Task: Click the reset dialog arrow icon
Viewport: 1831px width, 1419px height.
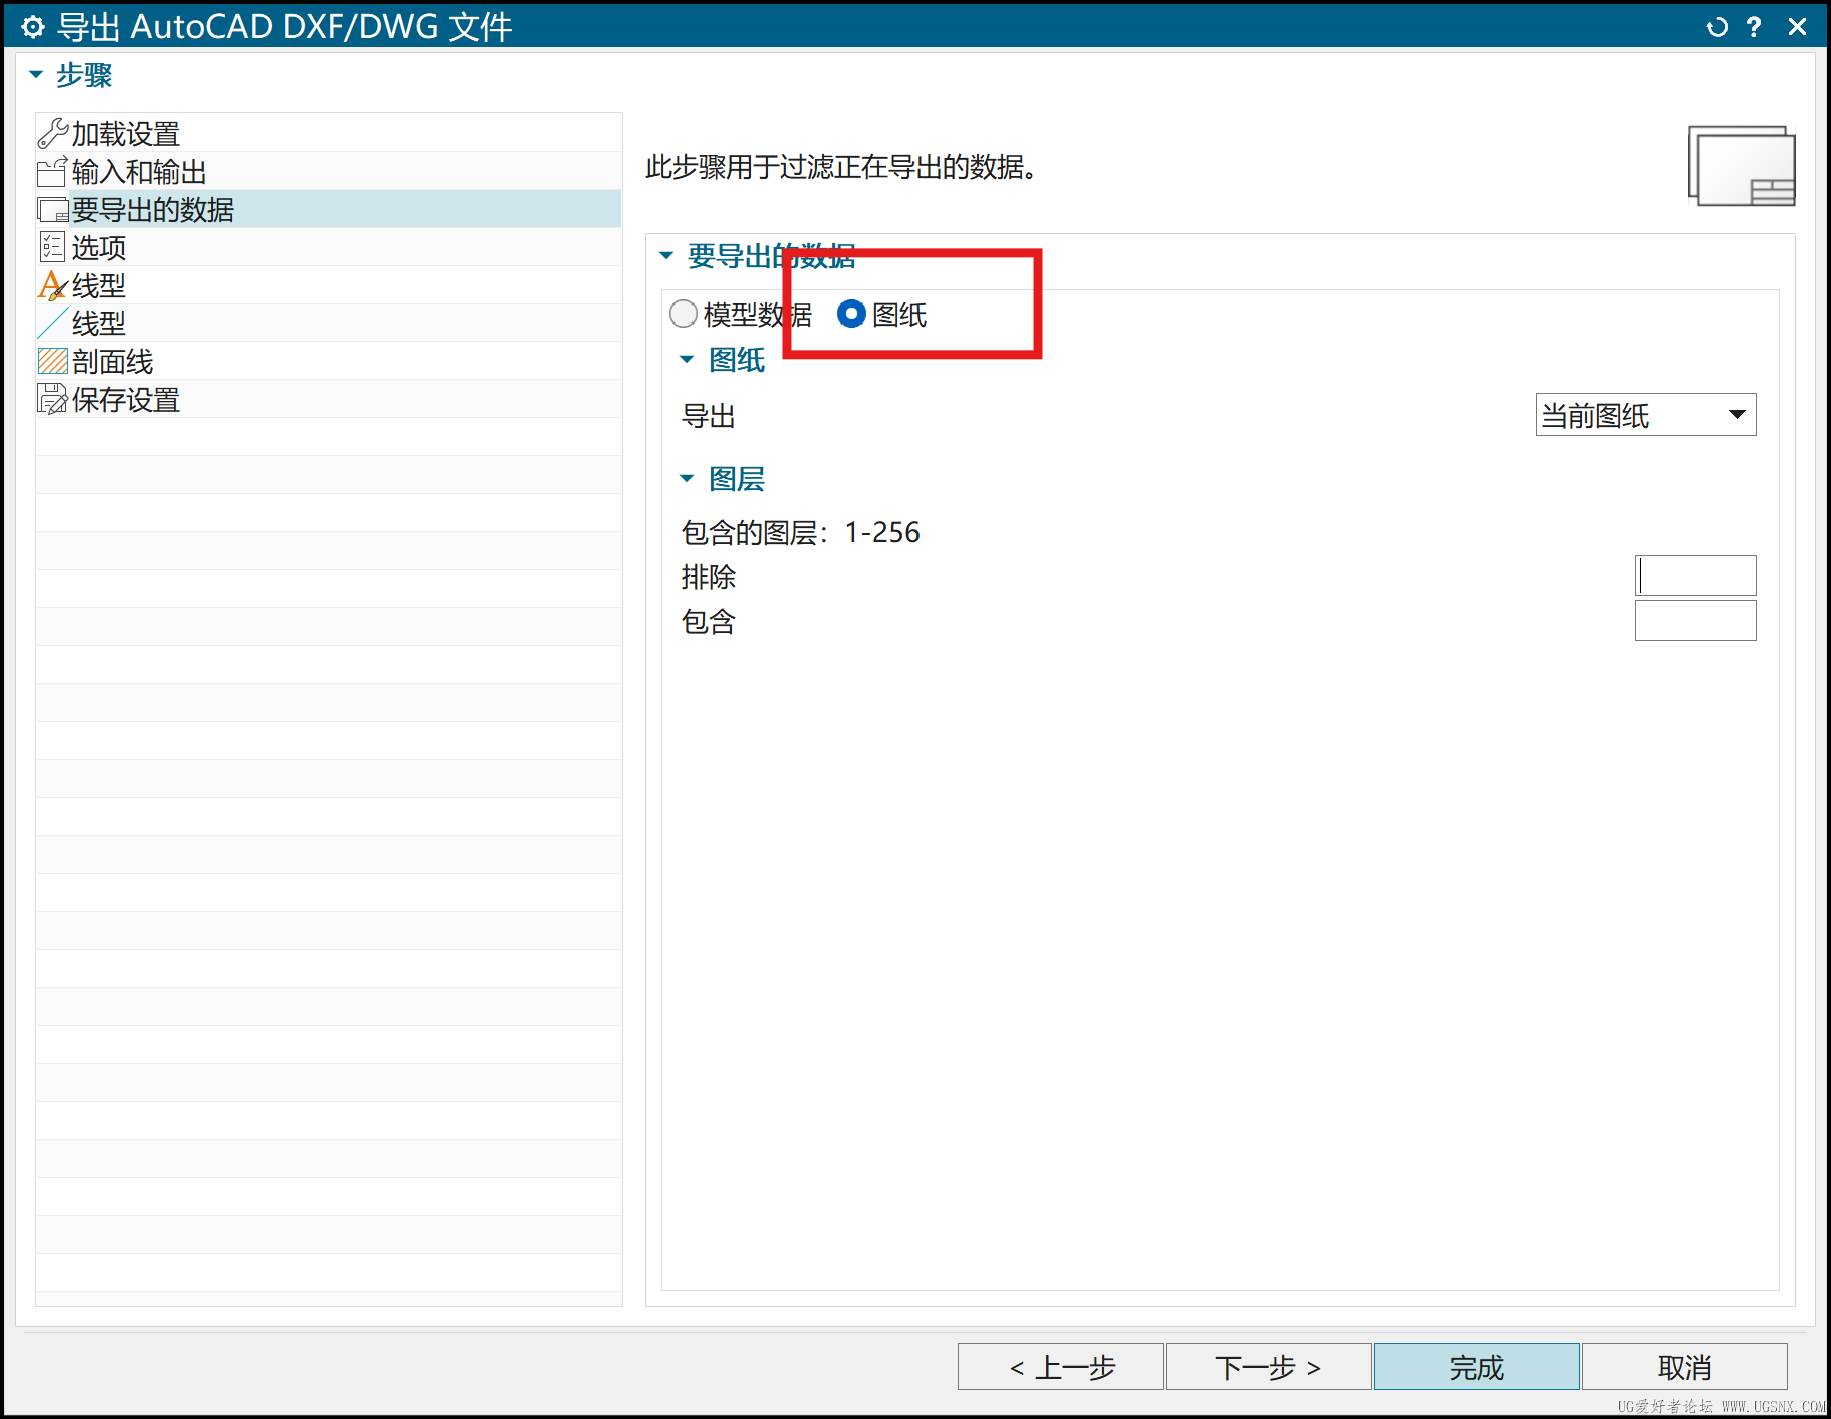Action: pos(1717,27)
